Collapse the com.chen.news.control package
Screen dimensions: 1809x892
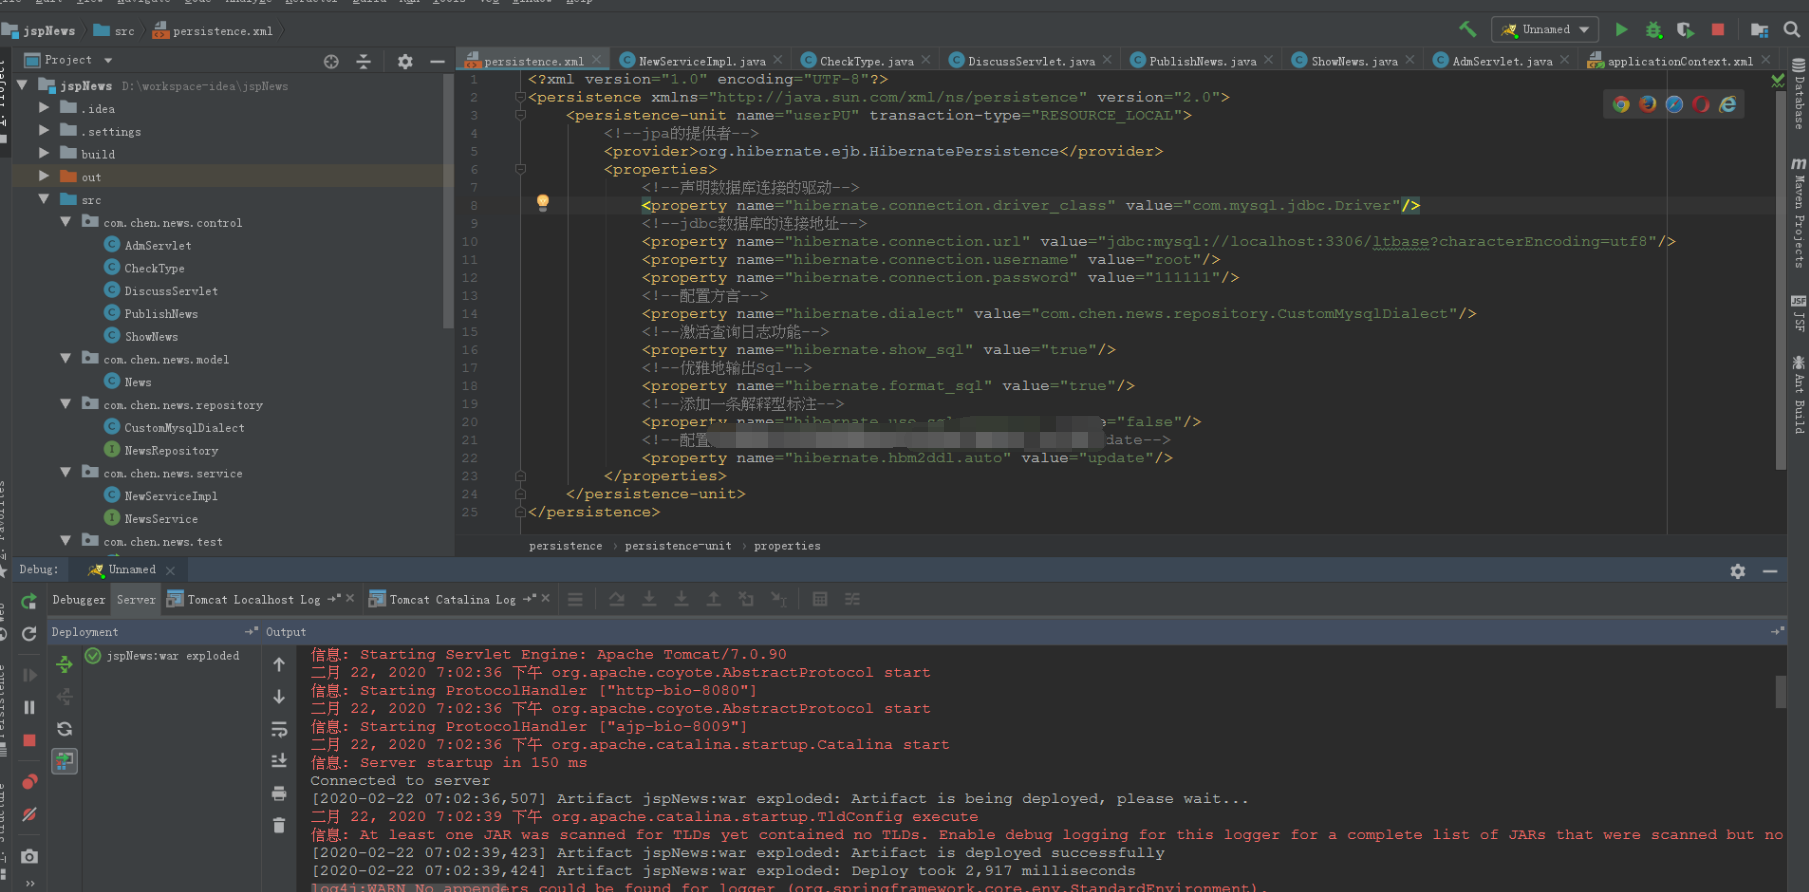(66, 222)
